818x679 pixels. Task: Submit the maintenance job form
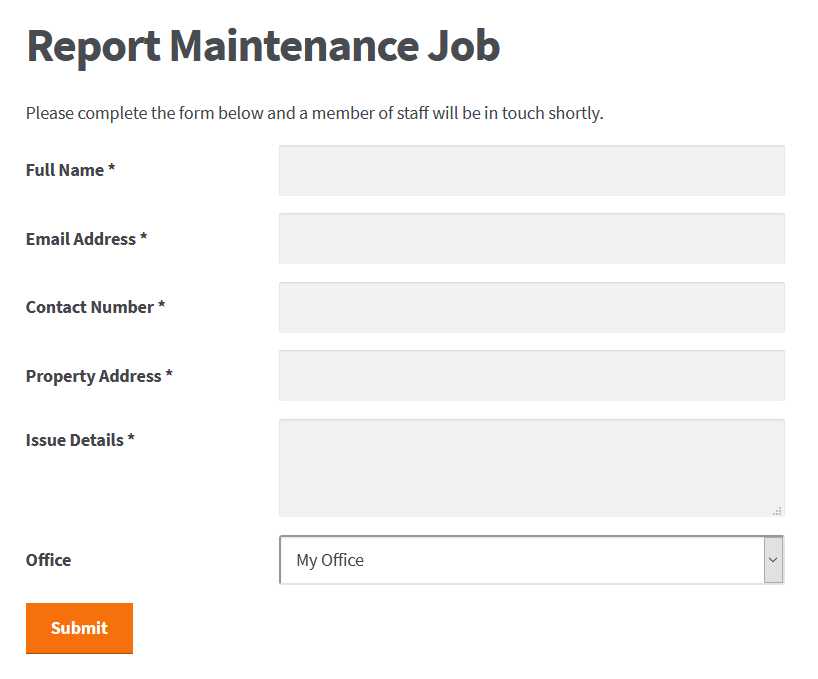(79, 628)
